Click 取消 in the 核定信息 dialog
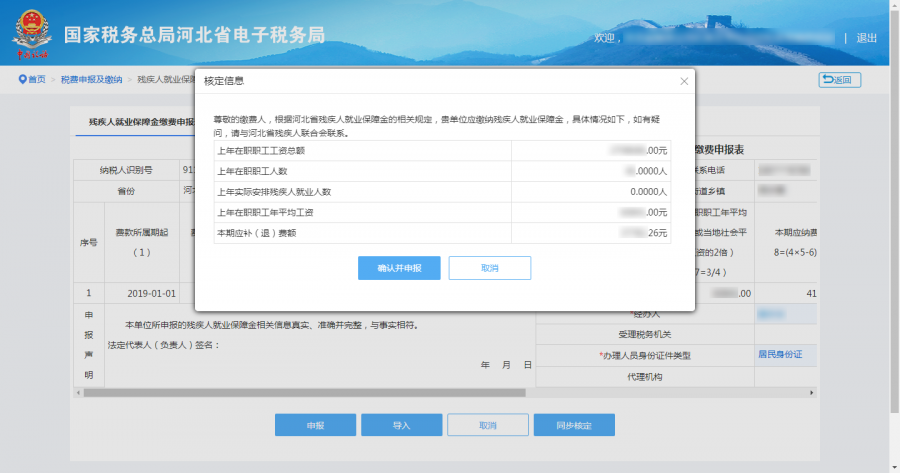The image size is (900, 473). click(x=489, y=268)
